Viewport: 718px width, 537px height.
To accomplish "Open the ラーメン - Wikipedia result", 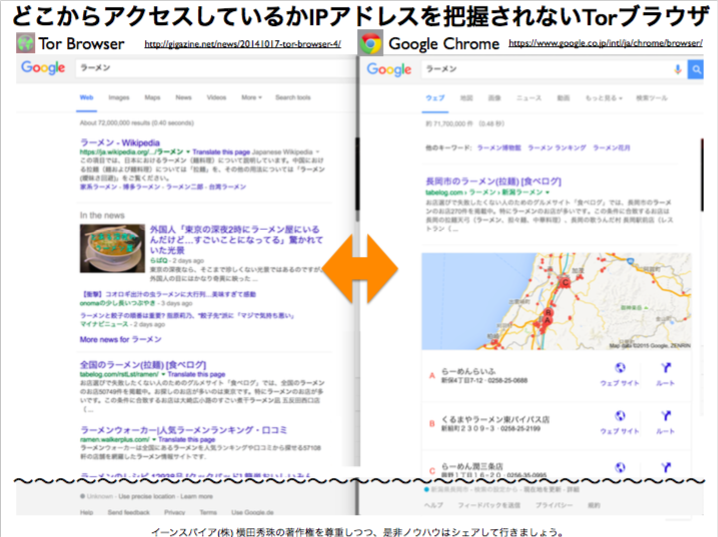I will pos(120,142).
